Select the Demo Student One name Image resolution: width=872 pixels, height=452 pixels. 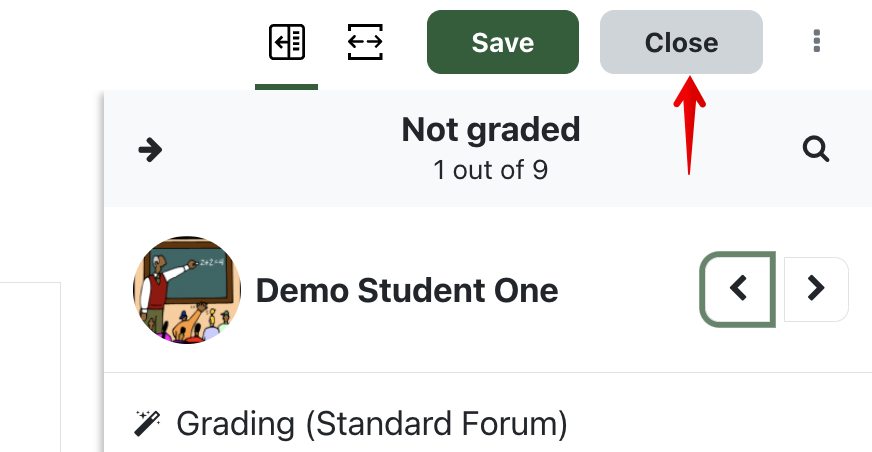407,291
